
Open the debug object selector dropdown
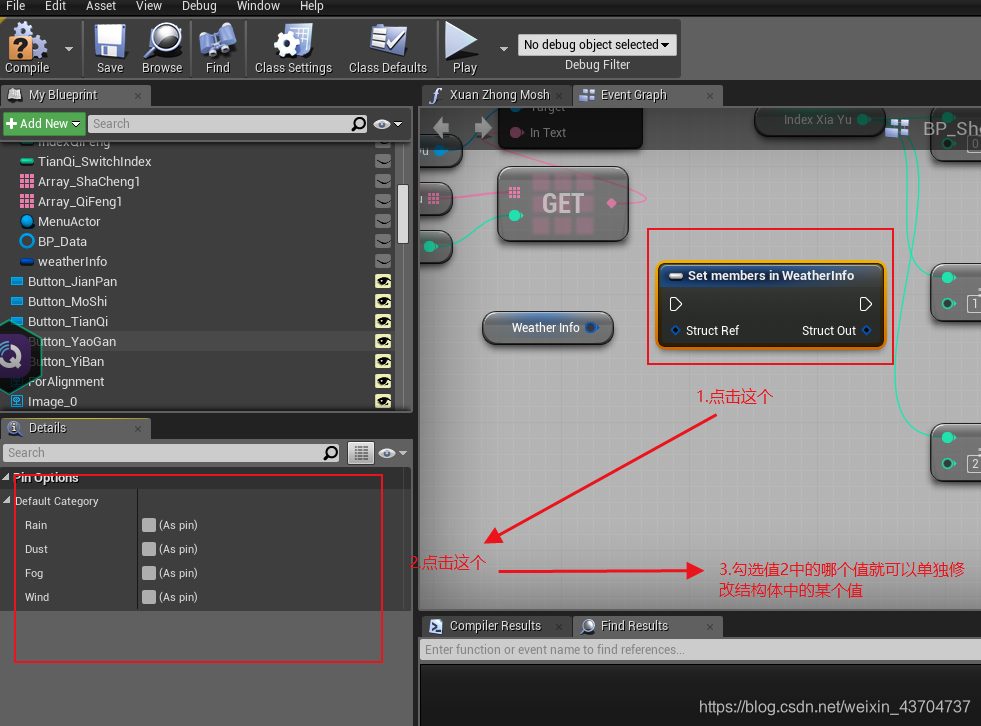pyautogui.click(x=597, y=44)
